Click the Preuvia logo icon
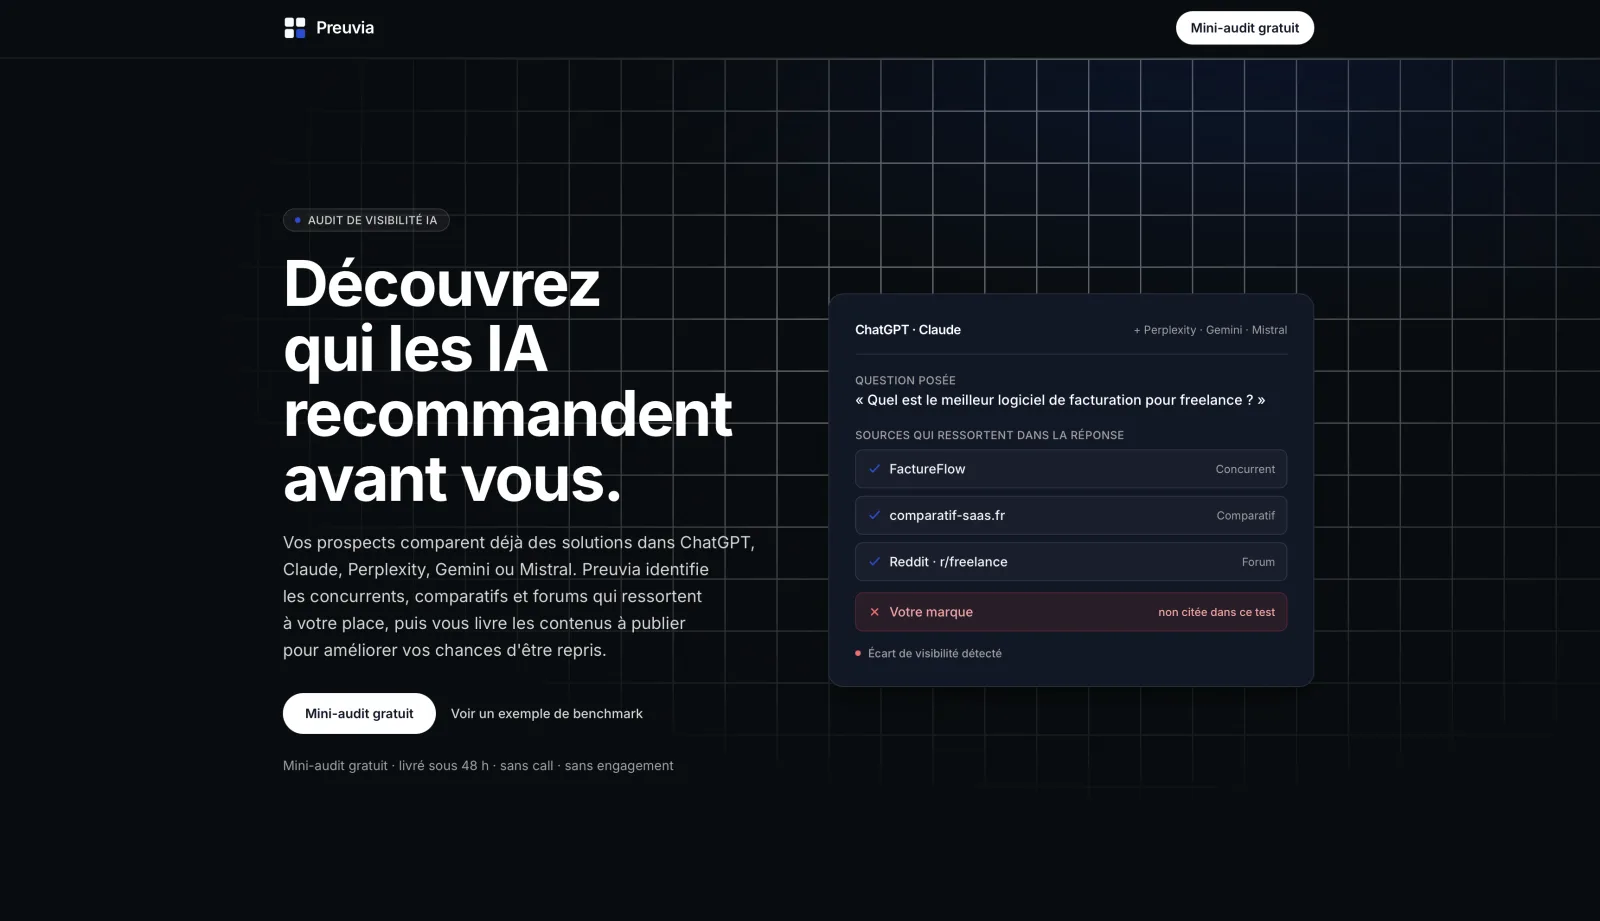1600x921 pixels. [x=294, y=28]
